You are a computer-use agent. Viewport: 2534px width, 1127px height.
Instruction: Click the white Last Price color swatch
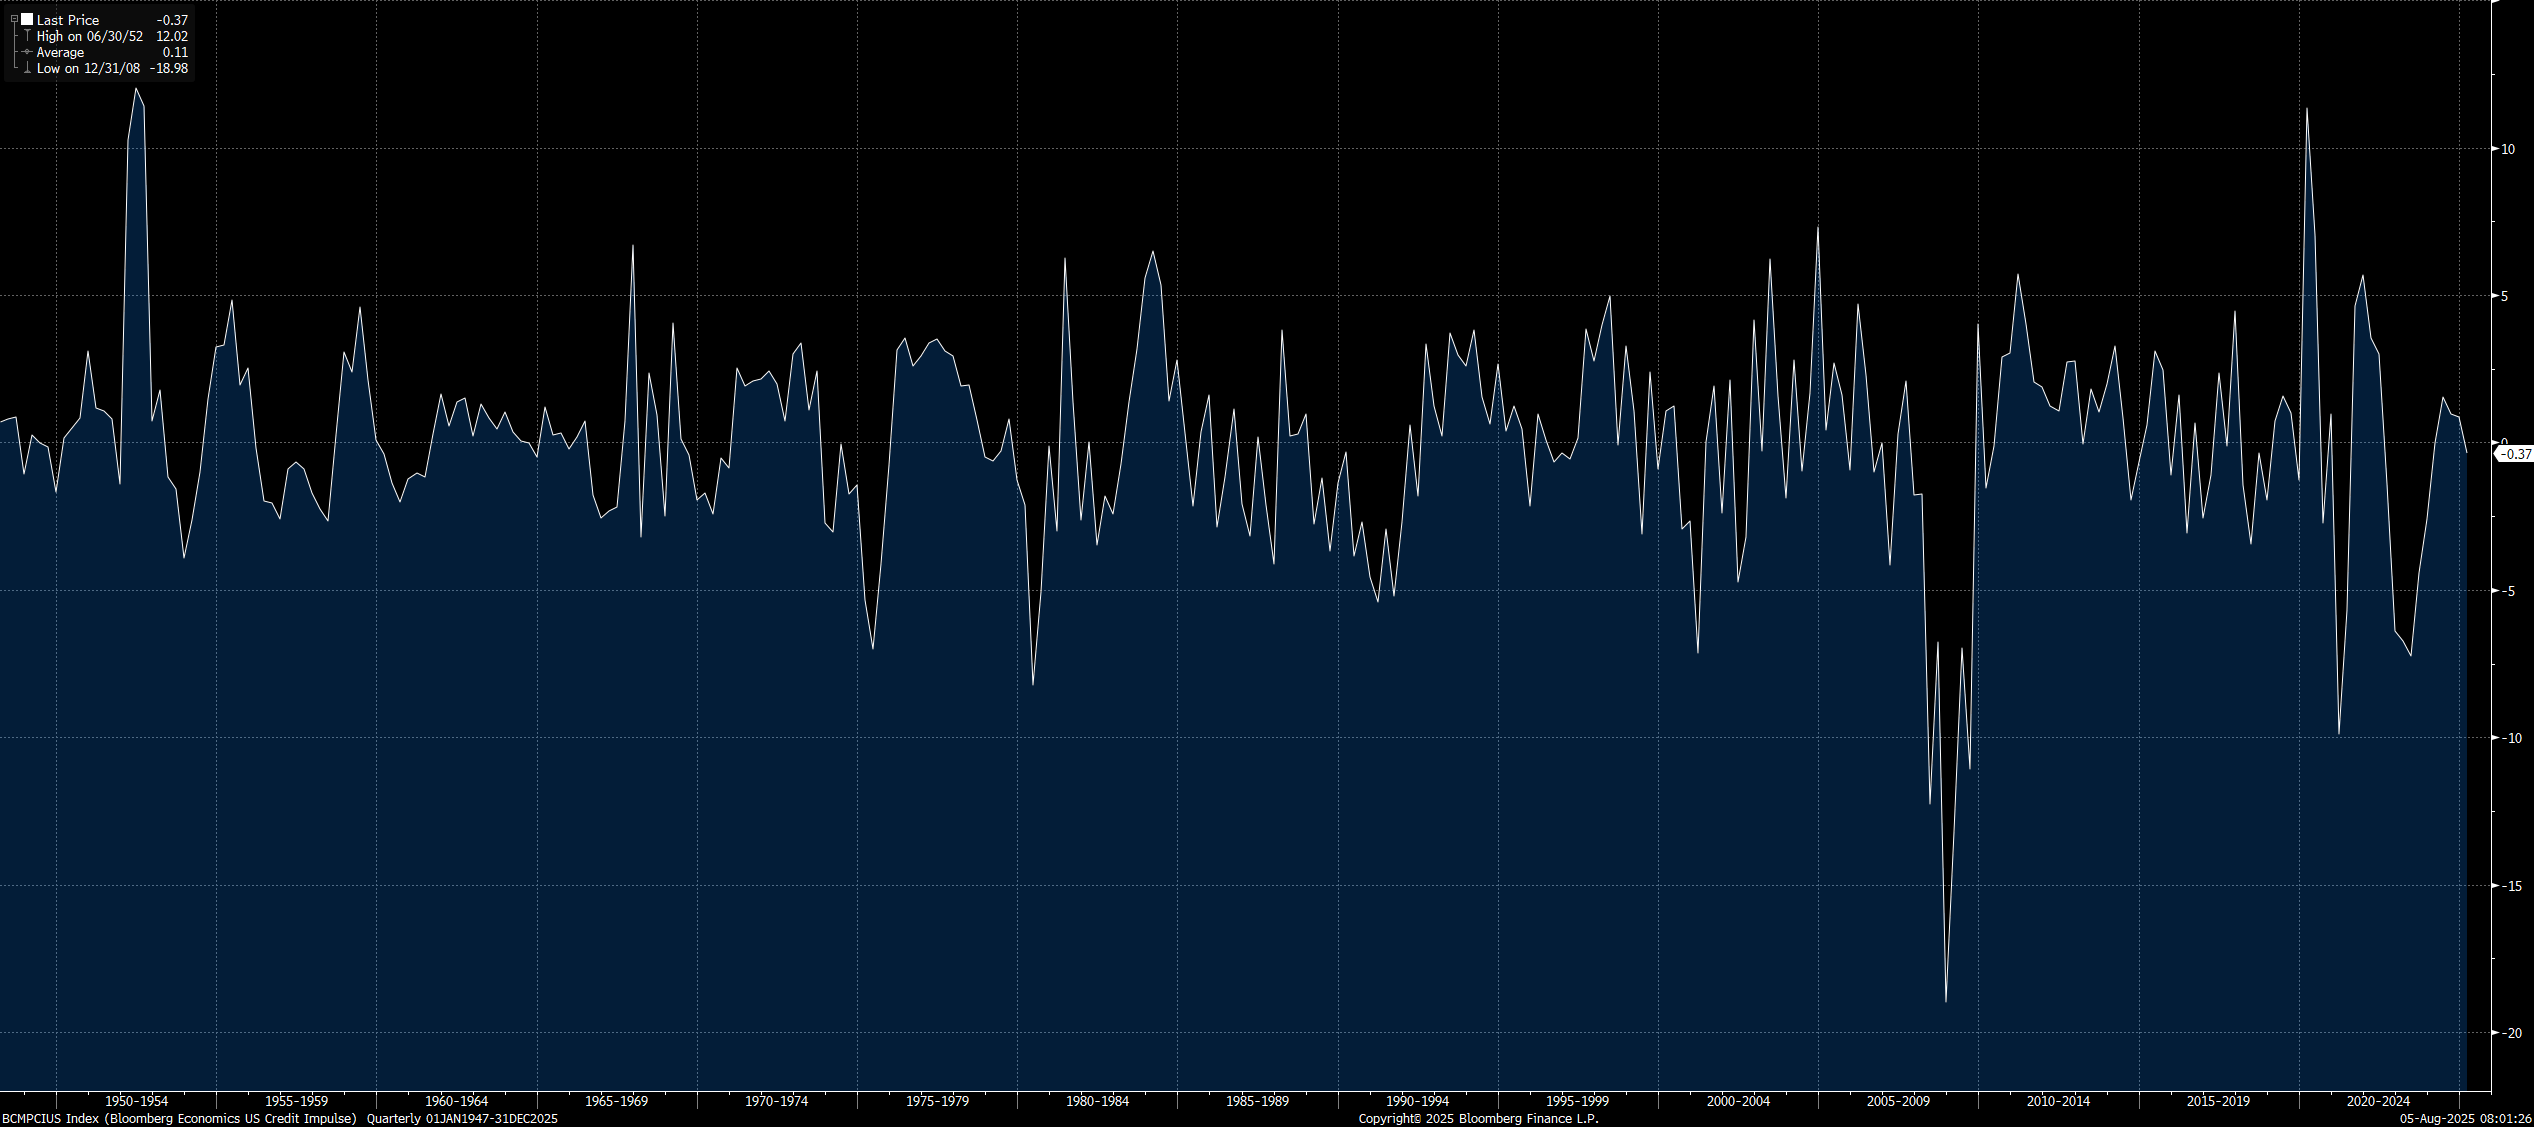[x=27, y=19]
